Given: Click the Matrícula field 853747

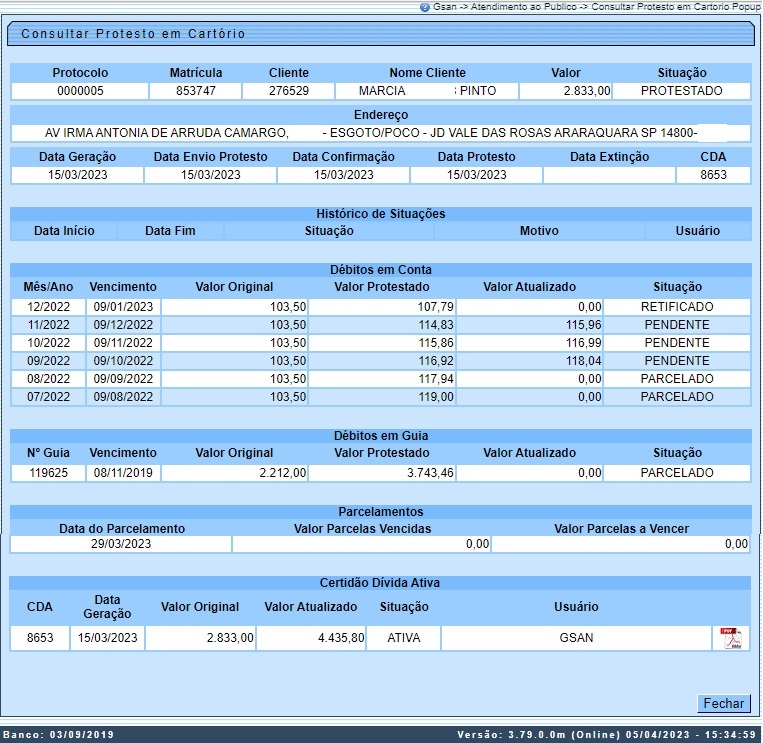Looking at the screenshot, I should click(x=195, y=91).
